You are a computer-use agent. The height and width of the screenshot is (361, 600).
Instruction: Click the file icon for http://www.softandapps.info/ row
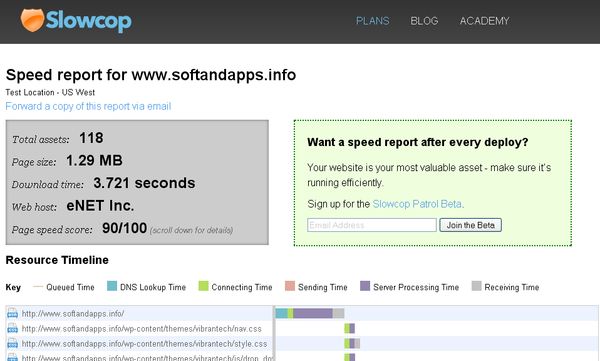tap(12, 313)
